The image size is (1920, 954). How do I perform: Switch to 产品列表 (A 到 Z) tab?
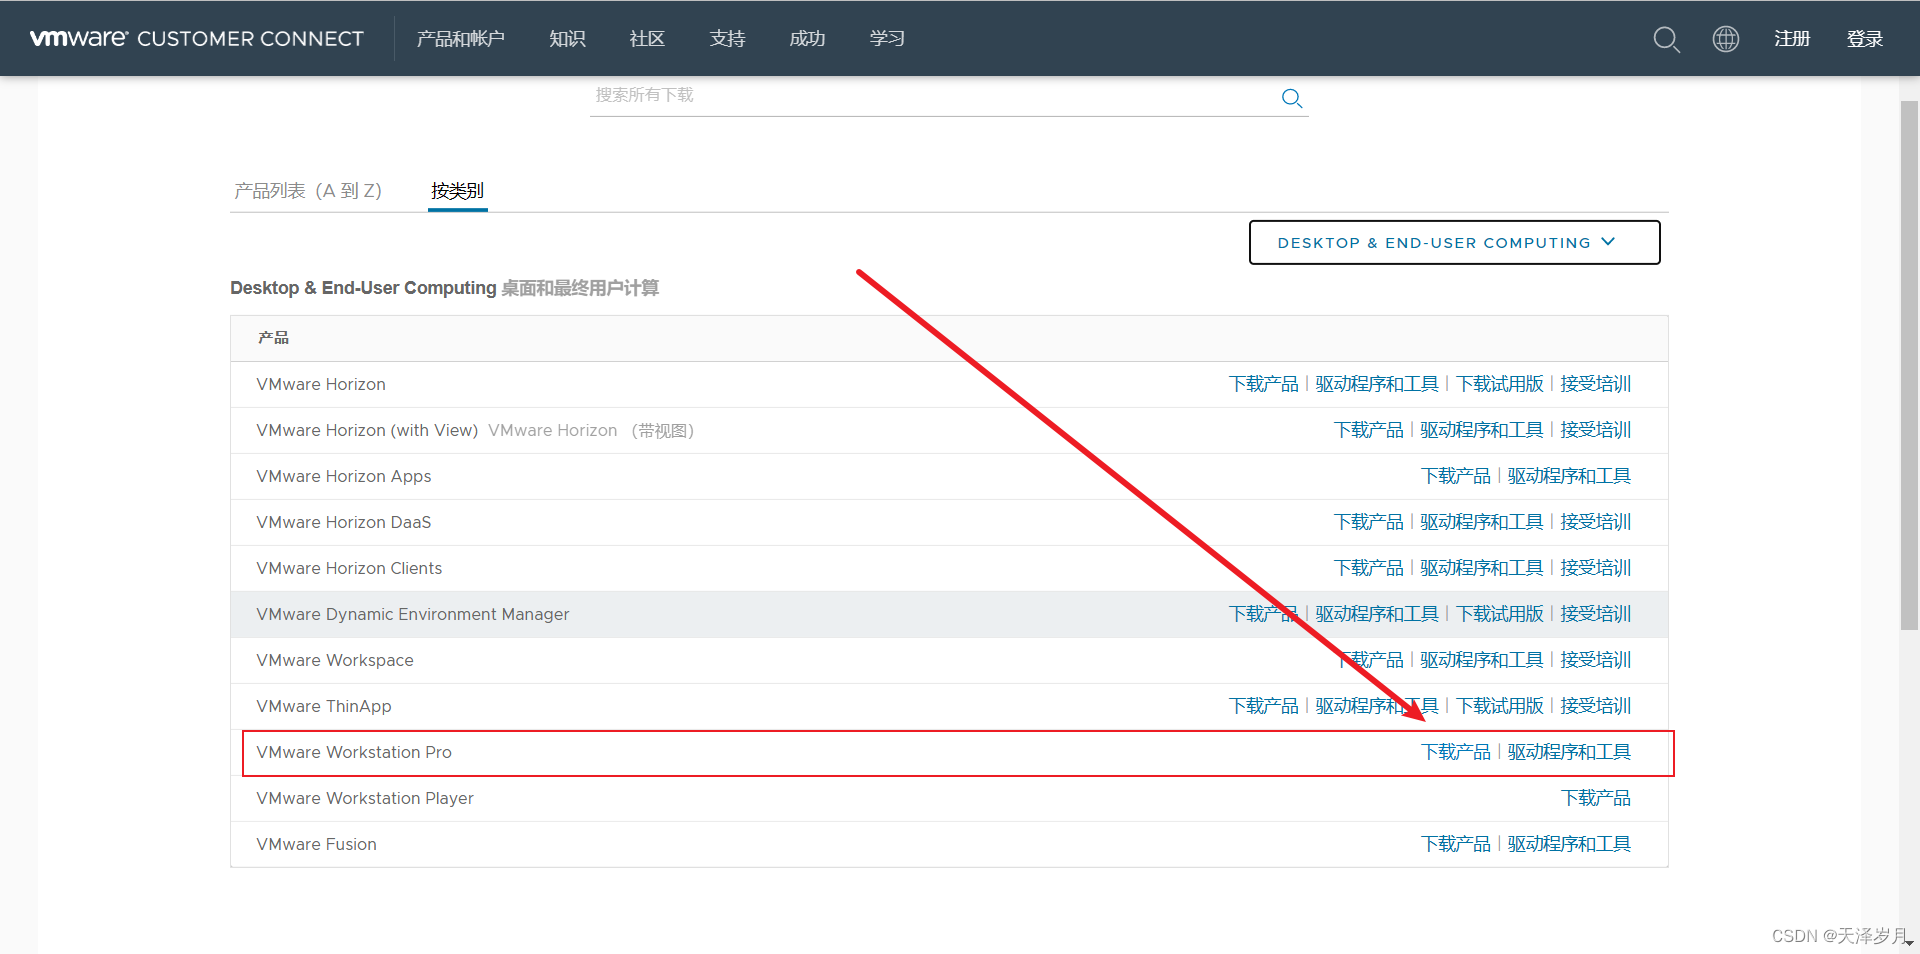pyautogui.click(x=308, y=190)
